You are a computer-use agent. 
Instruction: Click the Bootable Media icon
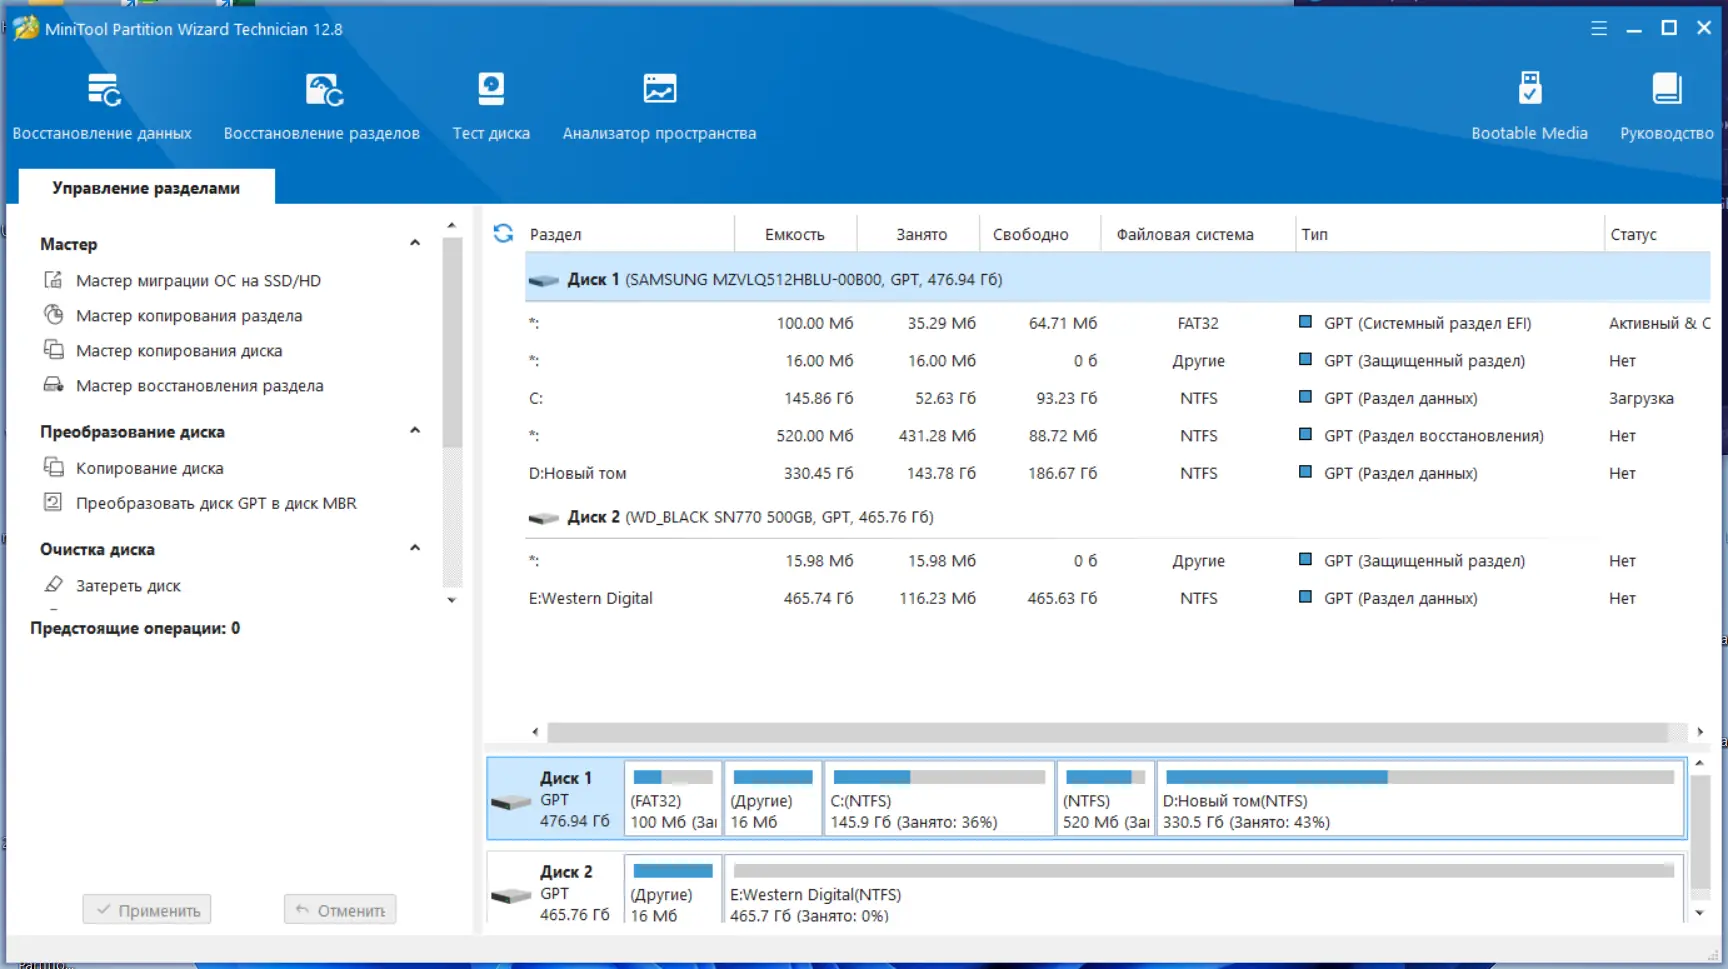tap(1530, 105)
